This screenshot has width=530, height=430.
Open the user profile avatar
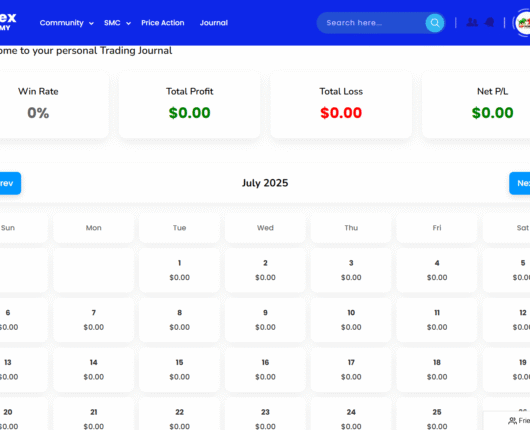(x=523, y=23)
